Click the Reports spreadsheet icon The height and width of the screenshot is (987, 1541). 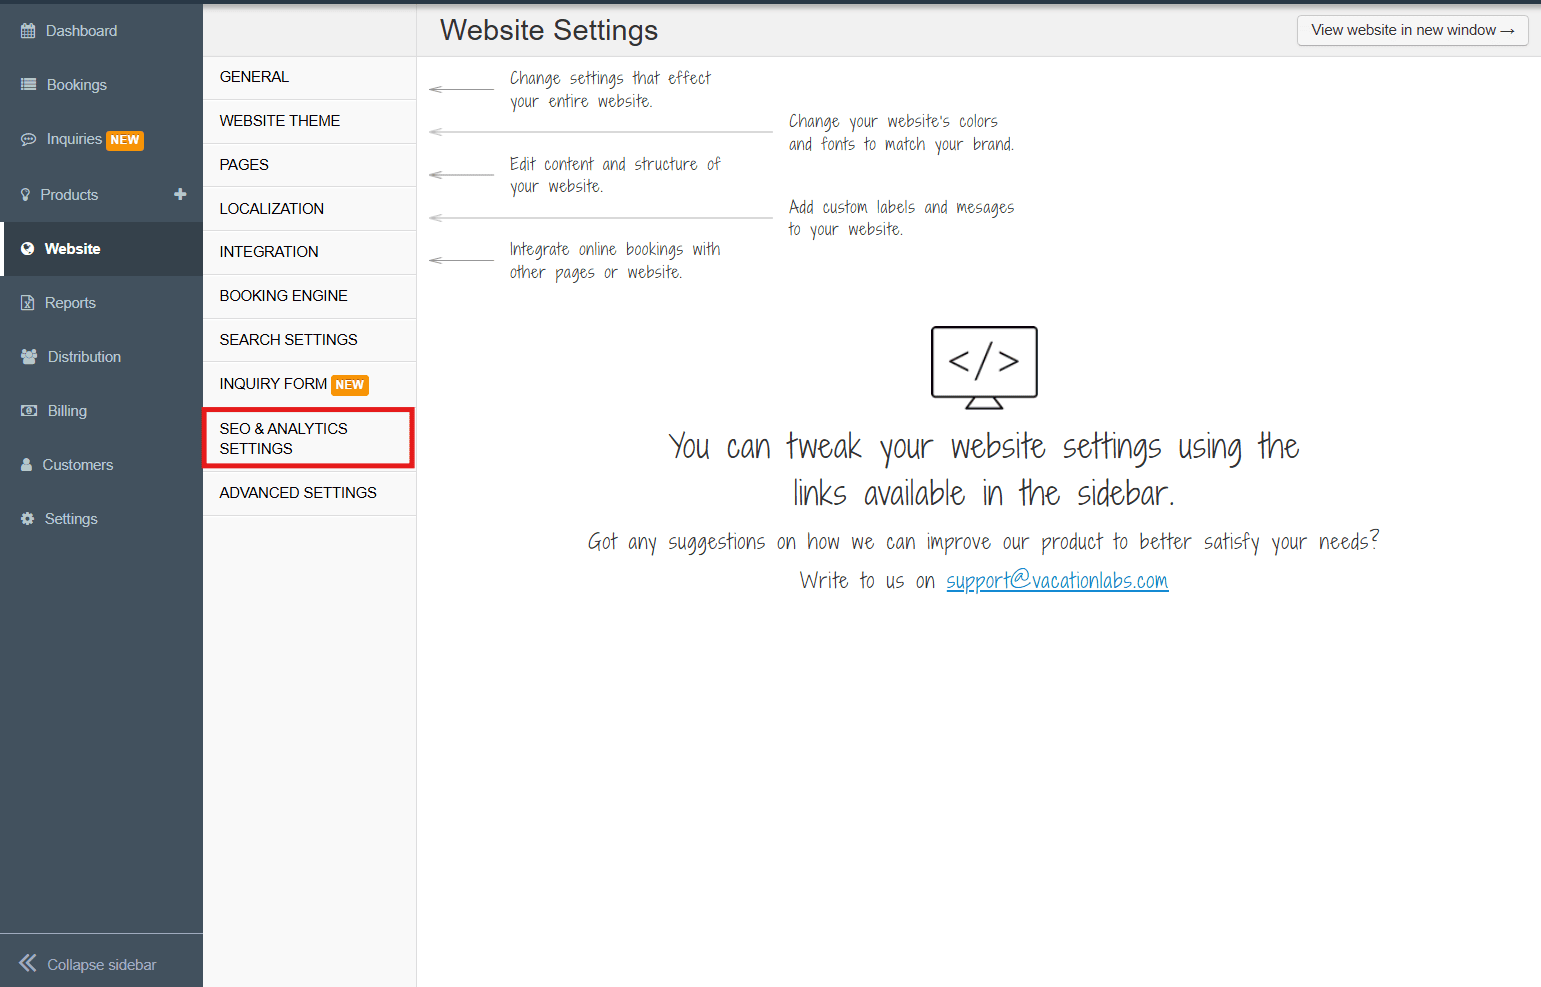(28, 303)
